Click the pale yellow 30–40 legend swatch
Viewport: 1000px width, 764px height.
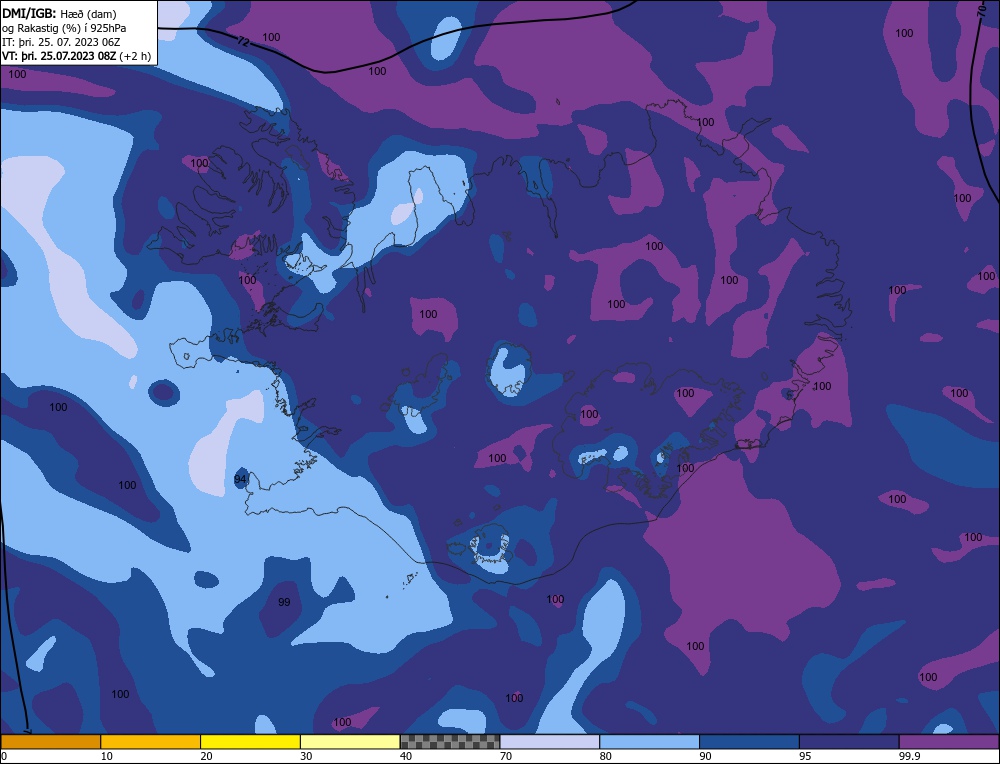(x=350, y=741)
